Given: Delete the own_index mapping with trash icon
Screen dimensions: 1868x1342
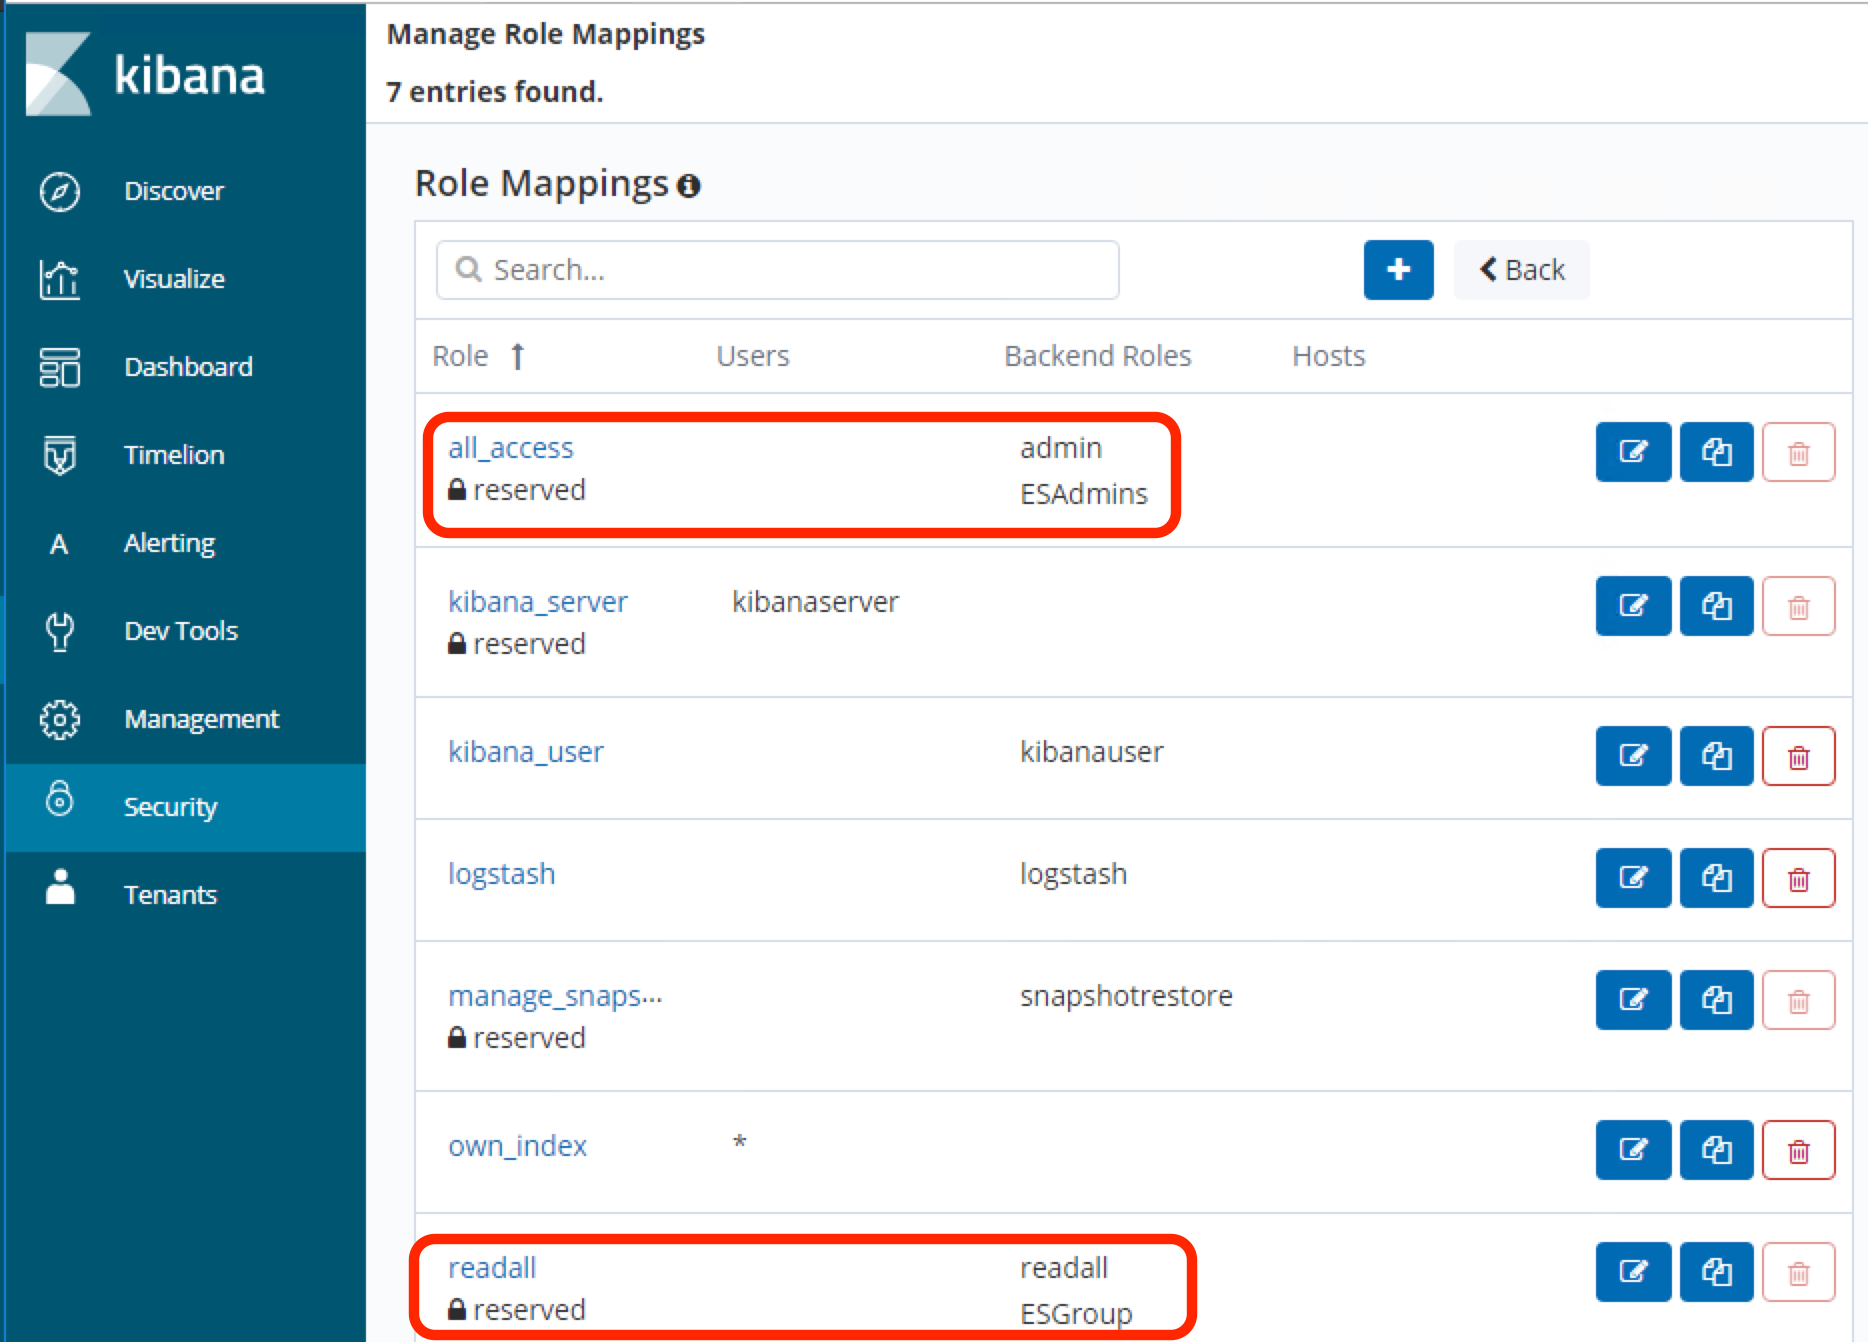Looking at the screenshot, I should [x=1798, y=1150].
